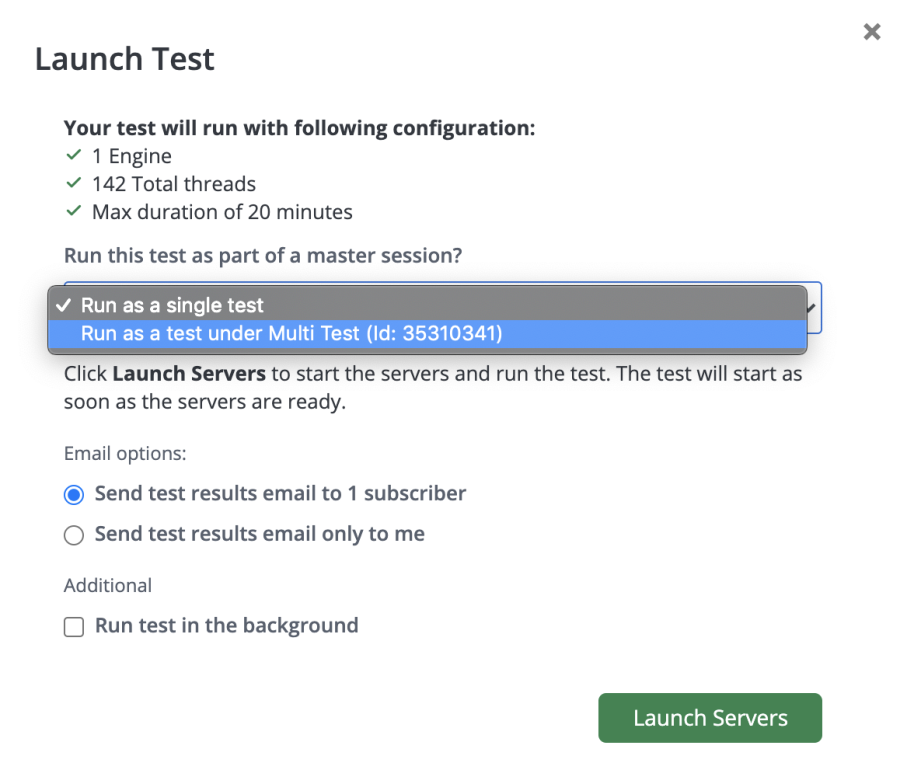Click the green checkmark beside "1 Engine"
Viewport: 900px width, 763px height.
[73, 156]
